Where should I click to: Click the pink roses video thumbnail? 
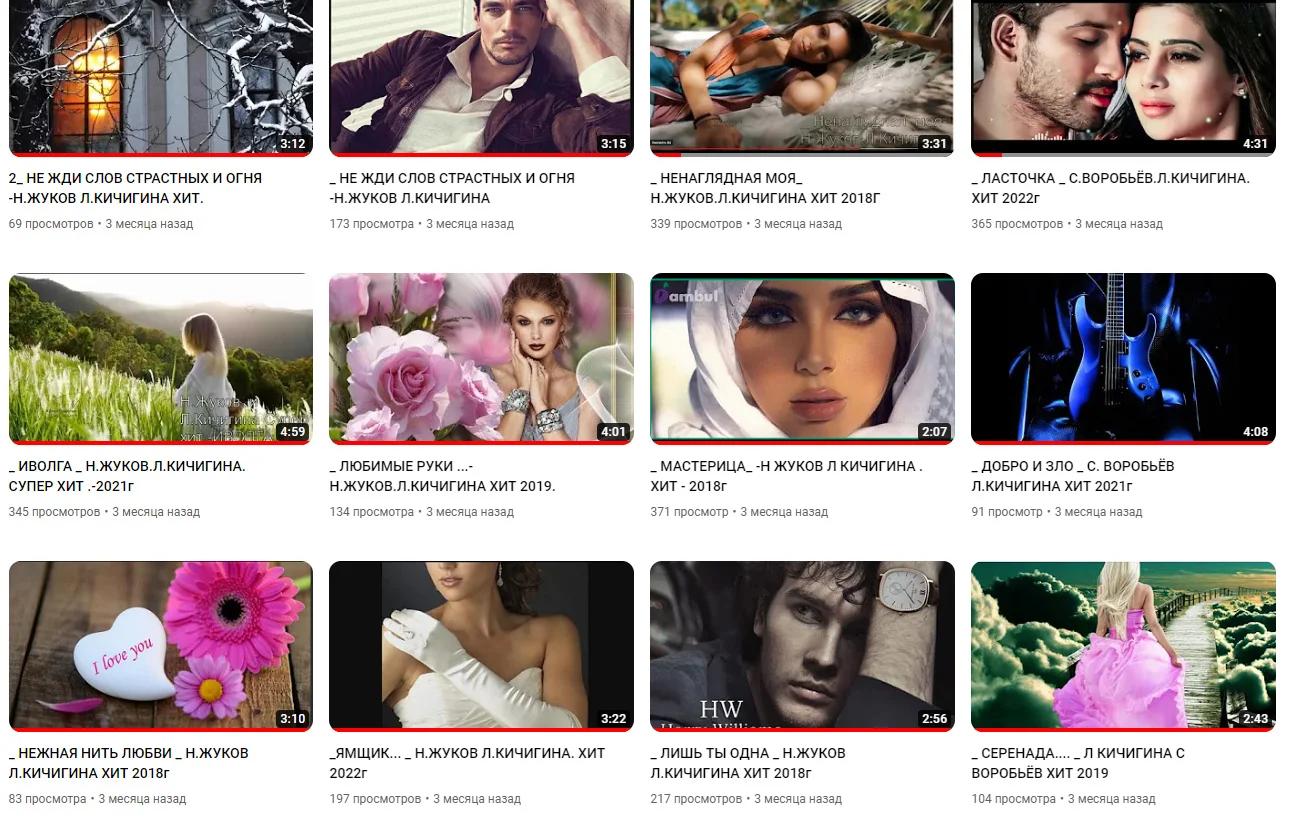pyautogui.click(x=481, y=358)
